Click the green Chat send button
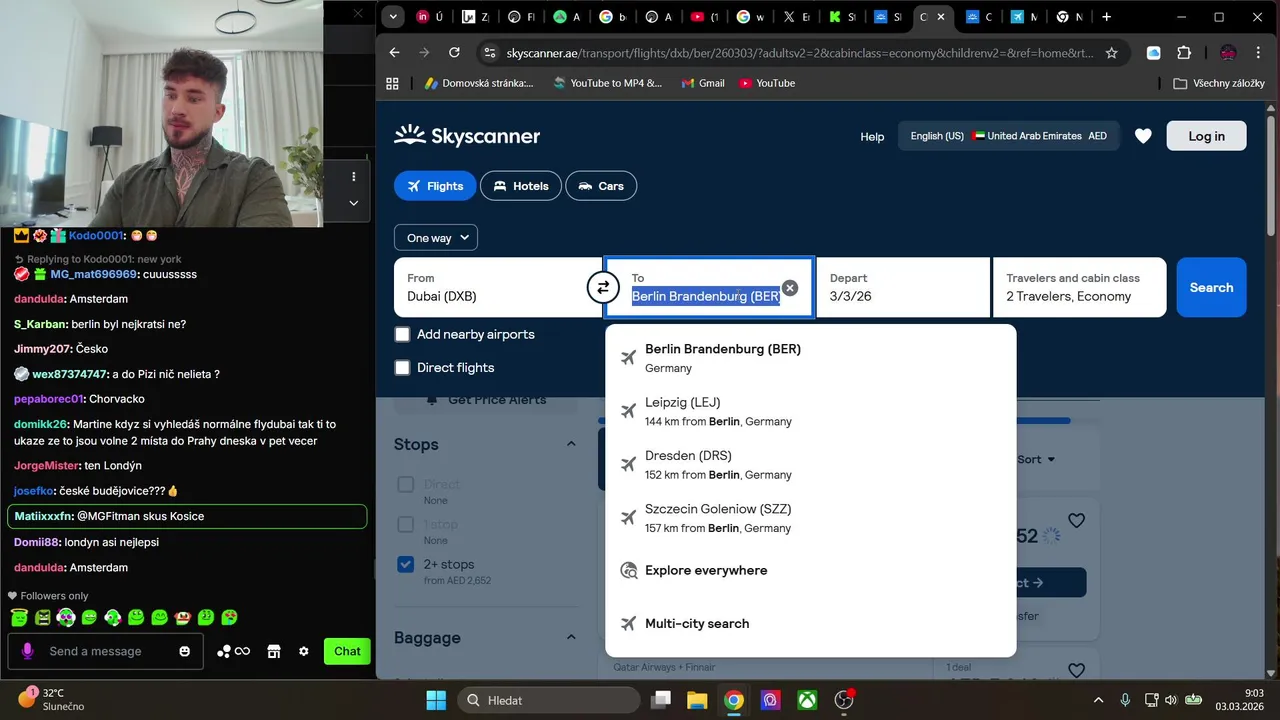1280x720 pixels. 347,651
